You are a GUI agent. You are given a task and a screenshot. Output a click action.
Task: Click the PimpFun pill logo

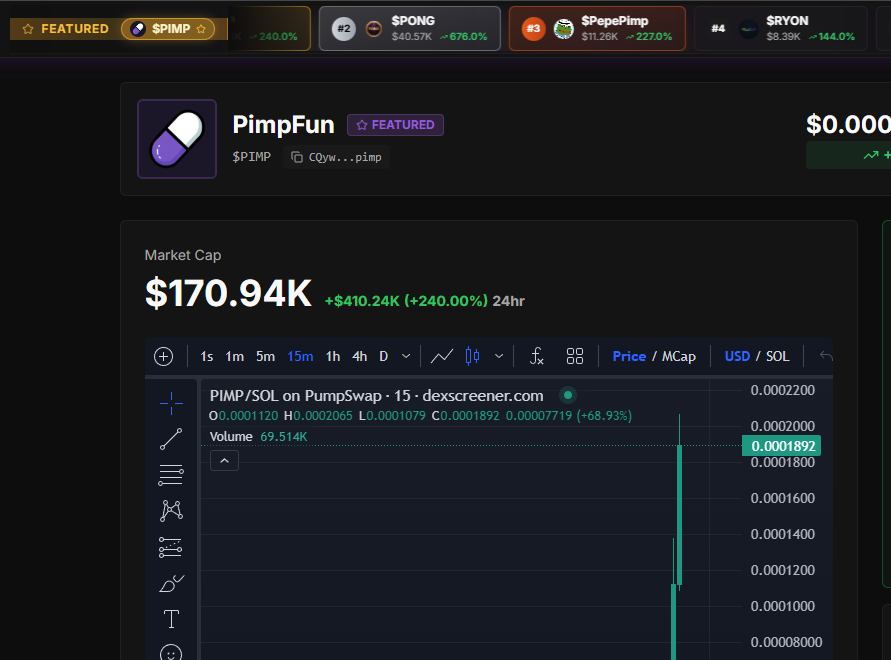(177, 139)
